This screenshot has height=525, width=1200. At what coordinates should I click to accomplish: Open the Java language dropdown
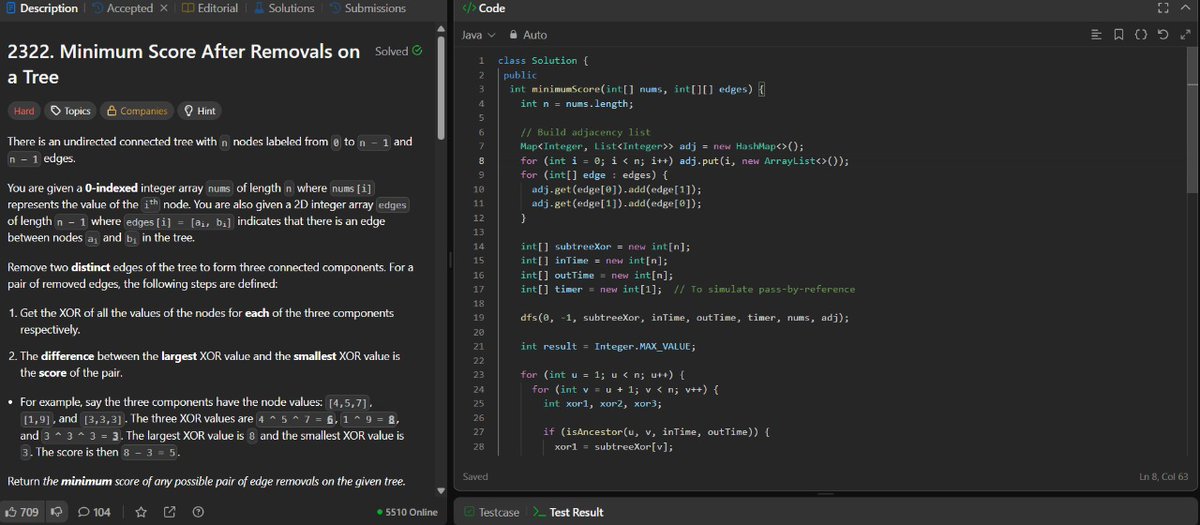(x=478, y=35)
